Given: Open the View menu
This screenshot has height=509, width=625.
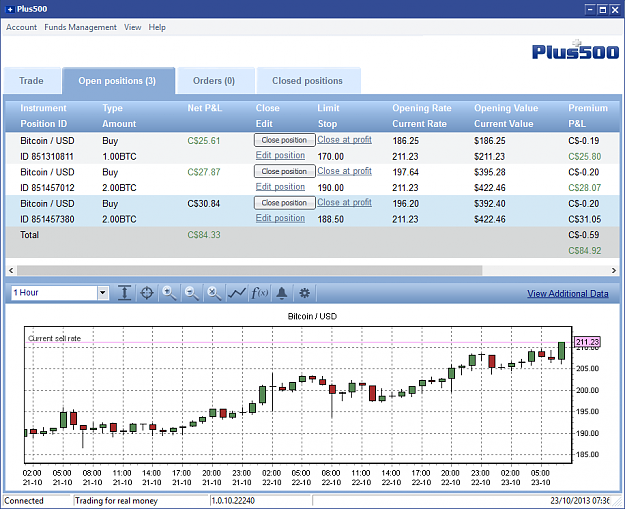Looking at the screenshot, I should pos(132,27).
